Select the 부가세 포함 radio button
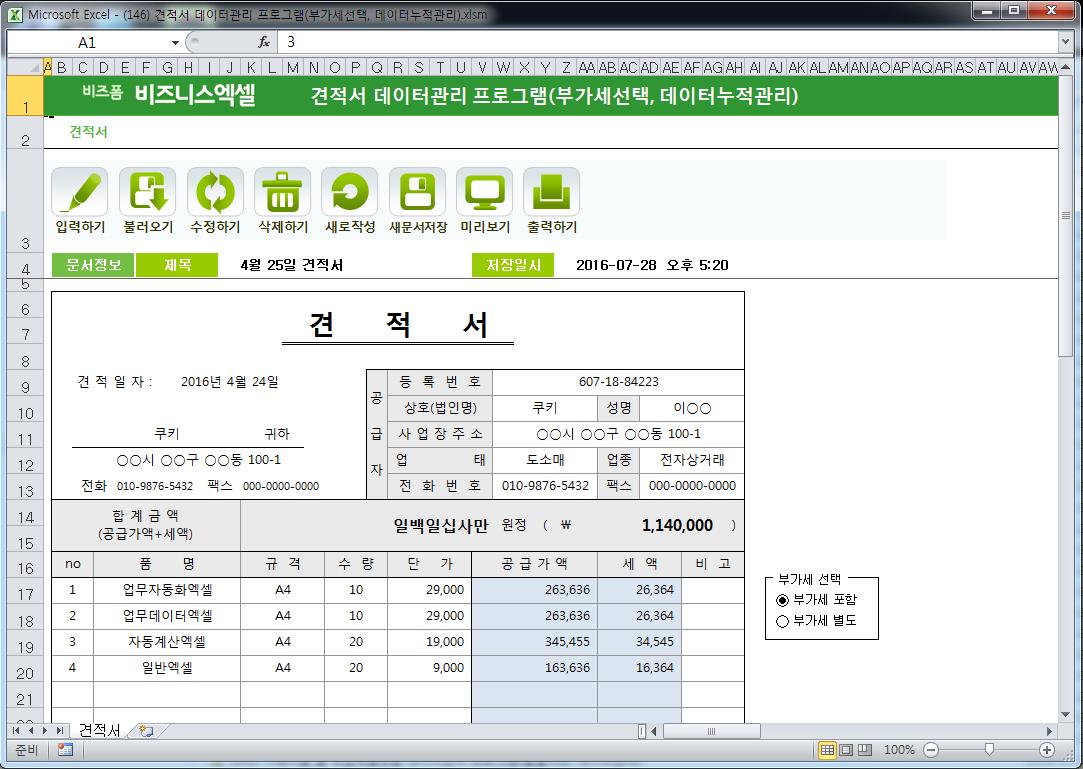1083x769 pixels. click(782, 600)
